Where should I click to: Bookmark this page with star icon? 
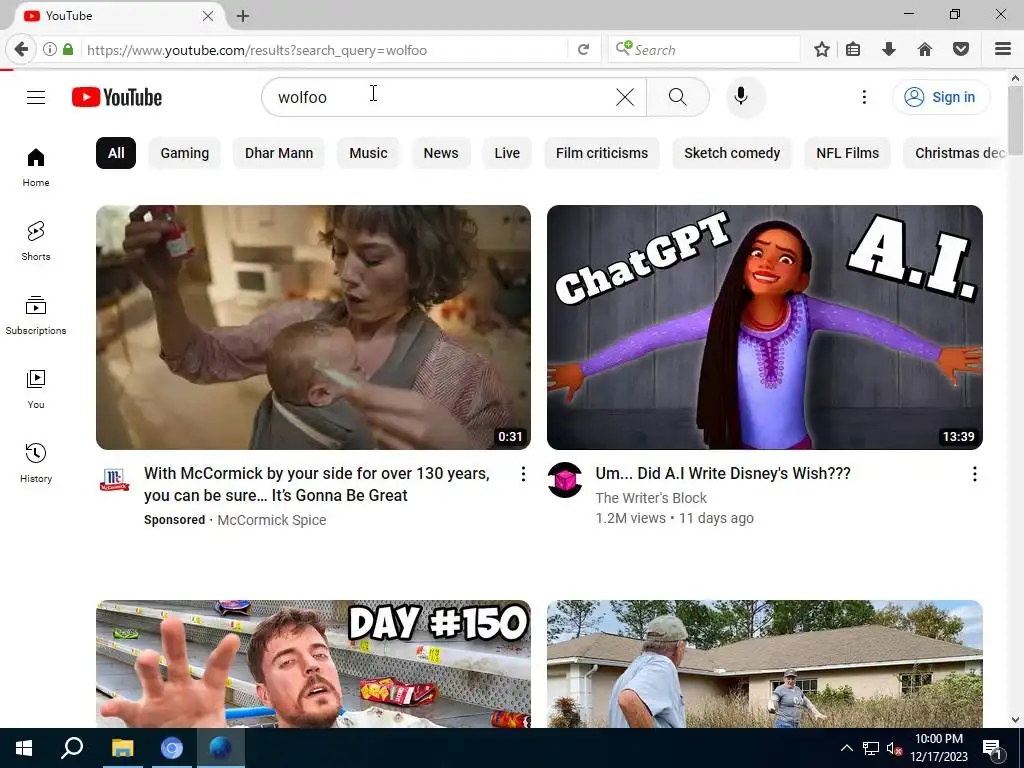(822, 49)
